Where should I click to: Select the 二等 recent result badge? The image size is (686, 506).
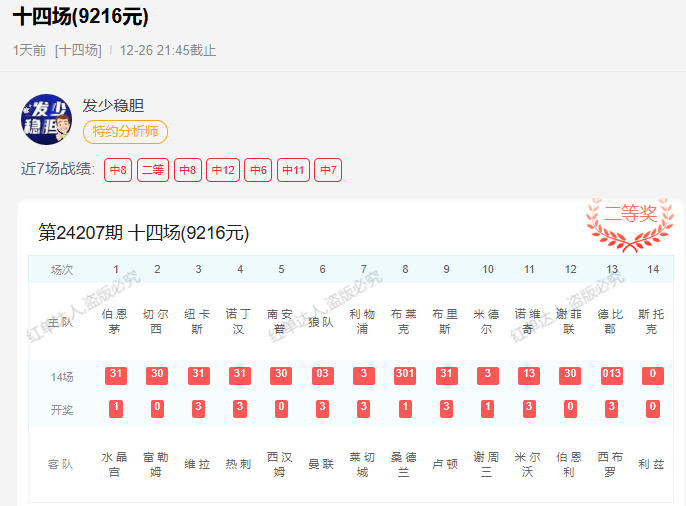coord(153,170)
